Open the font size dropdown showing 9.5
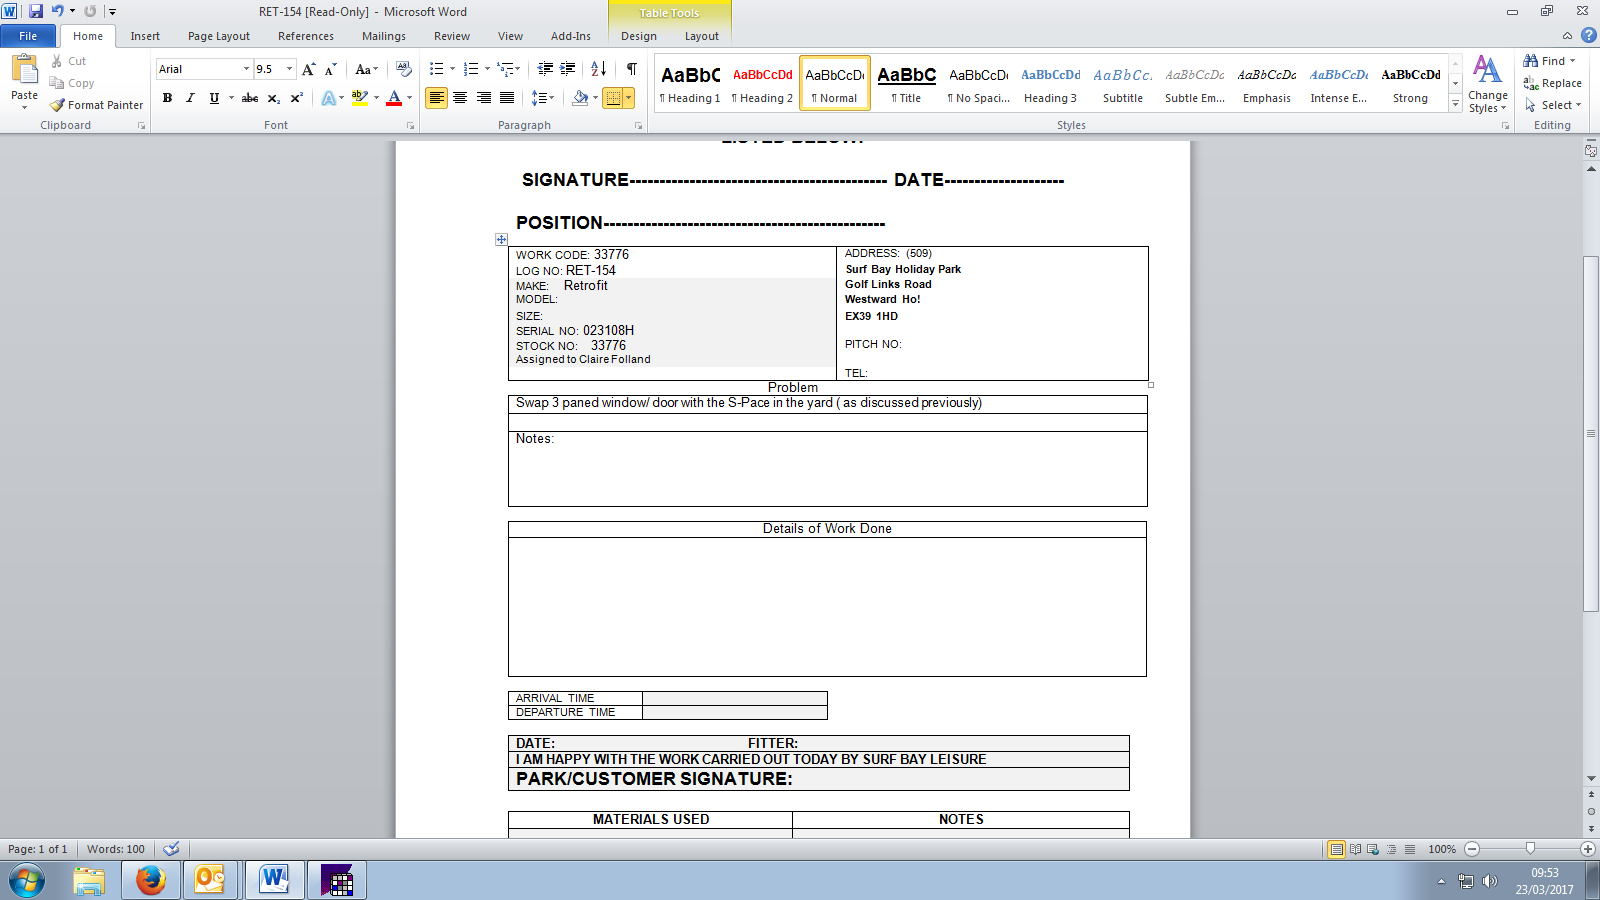The image size is (1600, 900). [x=290, y=69]
